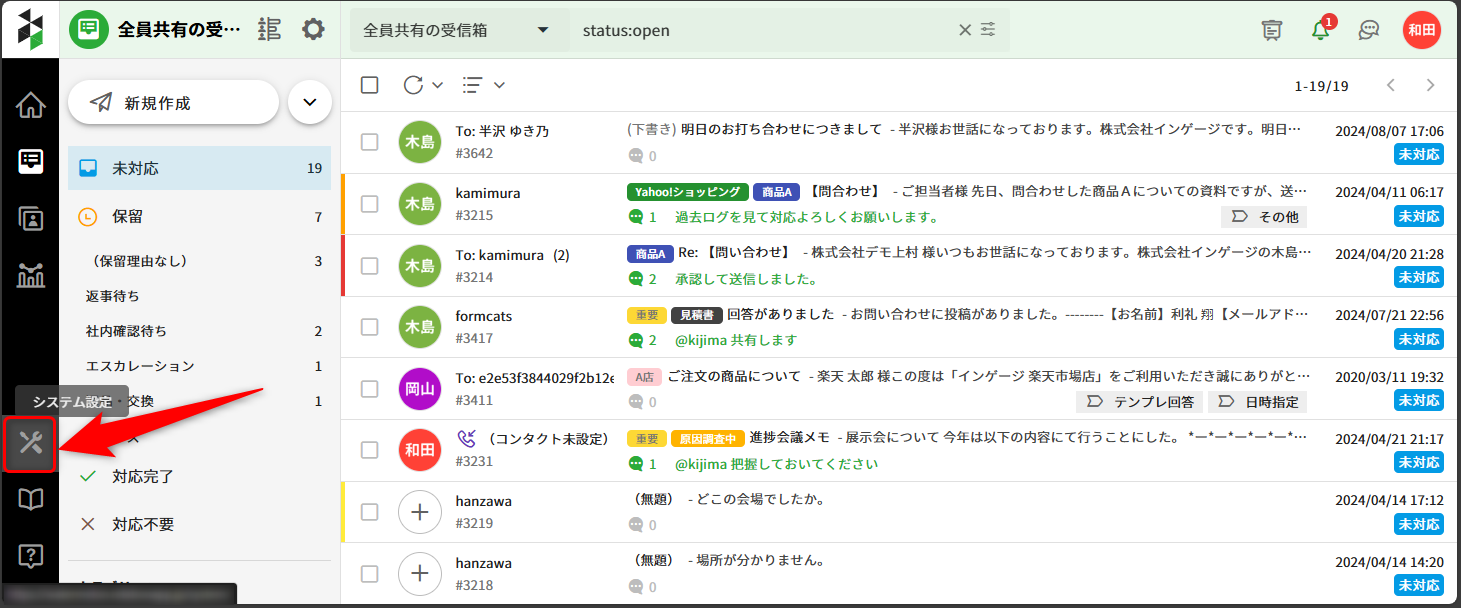
Task: Open the chat bubble icon in header
Action: click(x=1369, y=30)
